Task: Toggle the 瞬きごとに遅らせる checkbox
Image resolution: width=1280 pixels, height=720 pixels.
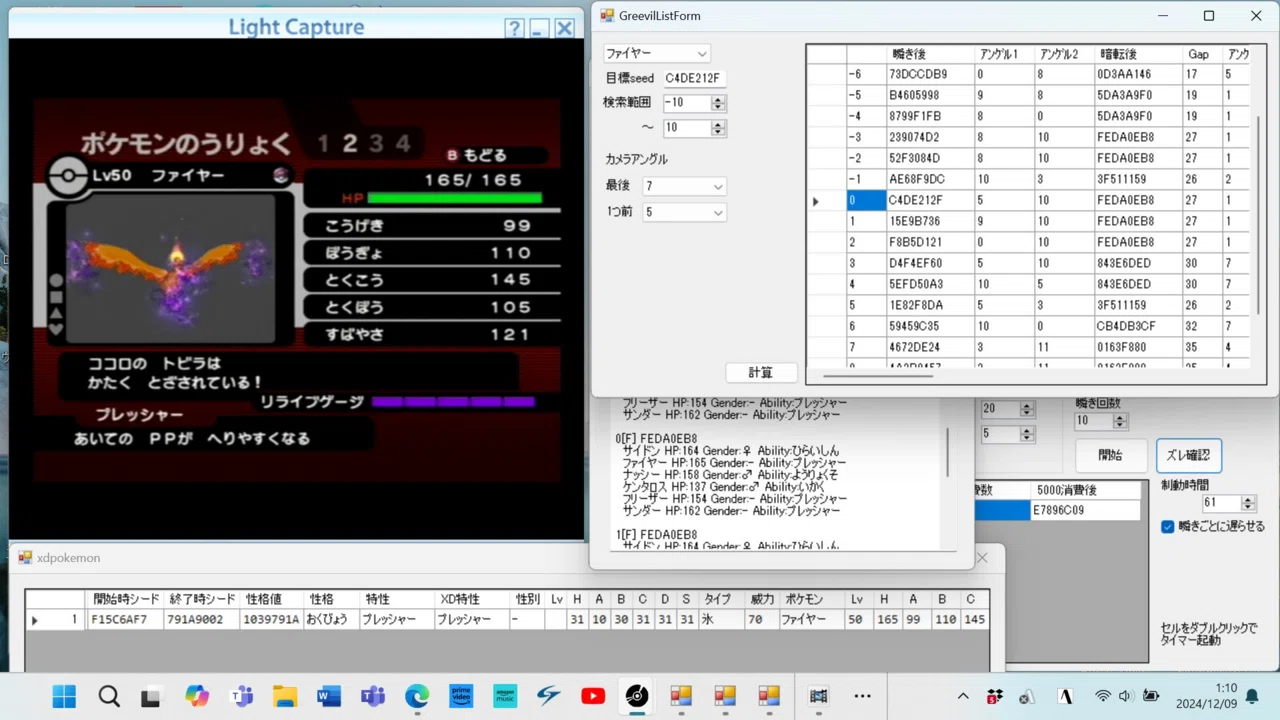Action: click(1168, 526)
